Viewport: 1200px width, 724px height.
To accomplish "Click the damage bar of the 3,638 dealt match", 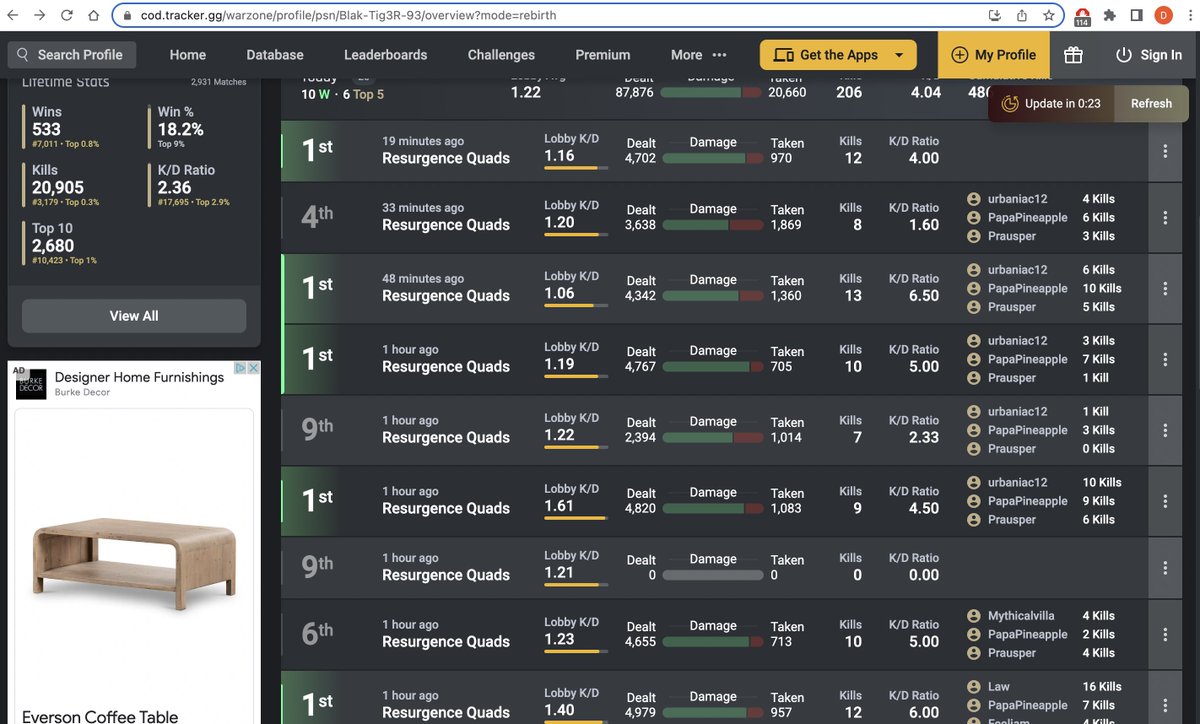I will click(713, 225).
